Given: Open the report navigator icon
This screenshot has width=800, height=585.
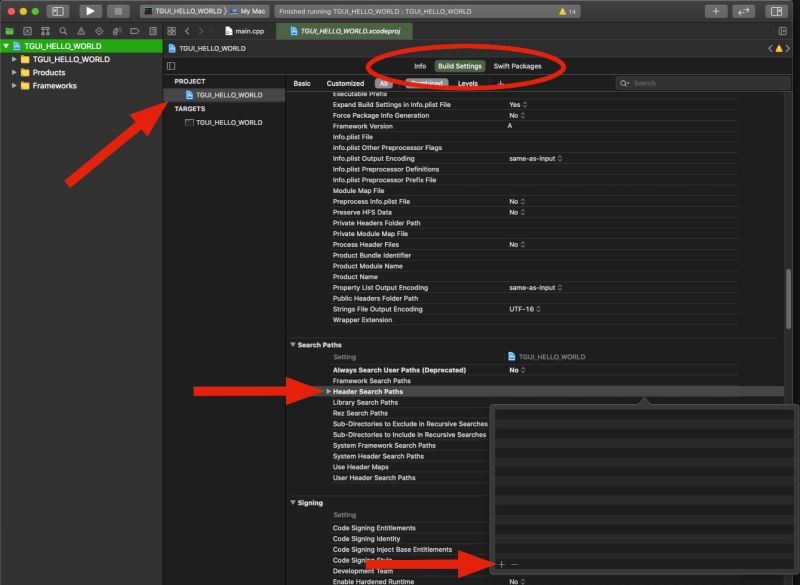Looking at the screenshot, I should pos(152,30).
